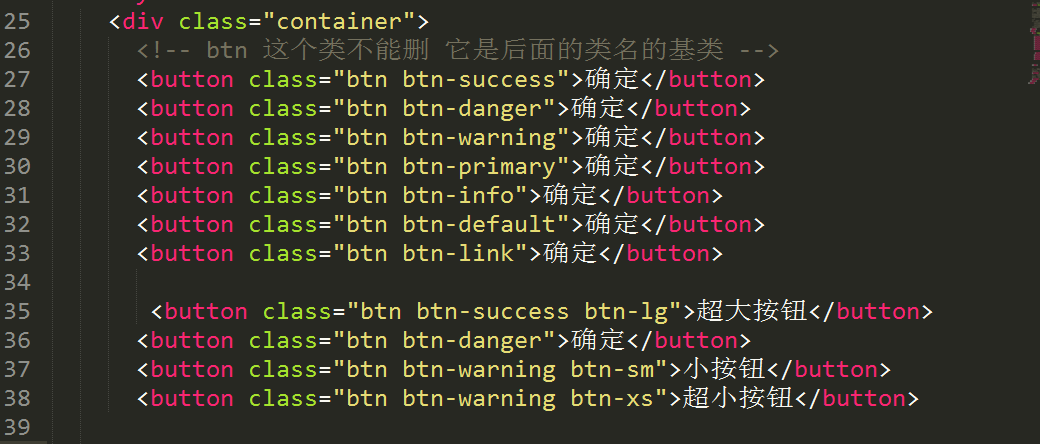Click the 小按钮 text on line 37
This screenshot has width=1040, height=444.
point(724,369)
